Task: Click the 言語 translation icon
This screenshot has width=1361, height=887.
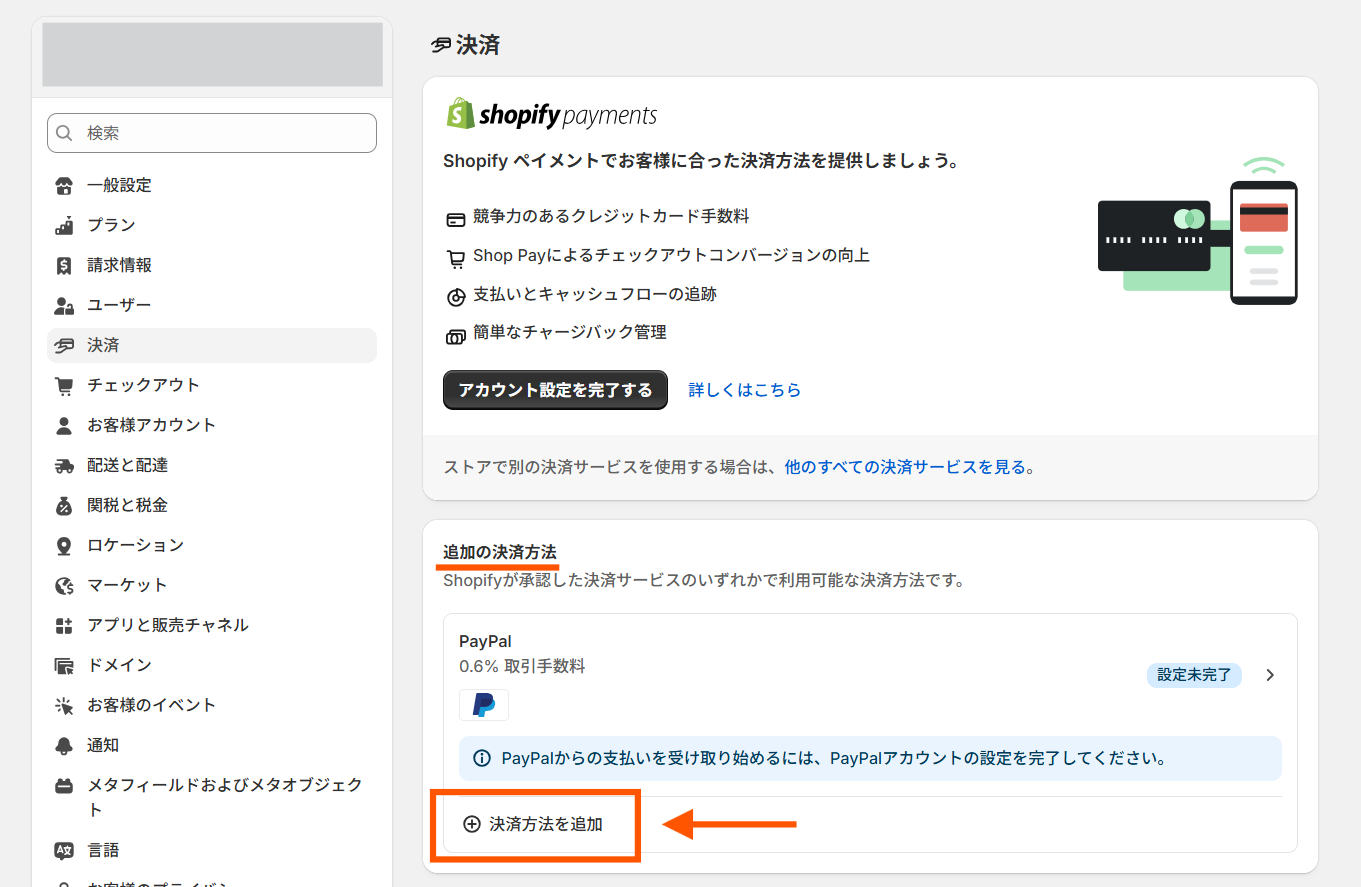Action: (64, 850)
